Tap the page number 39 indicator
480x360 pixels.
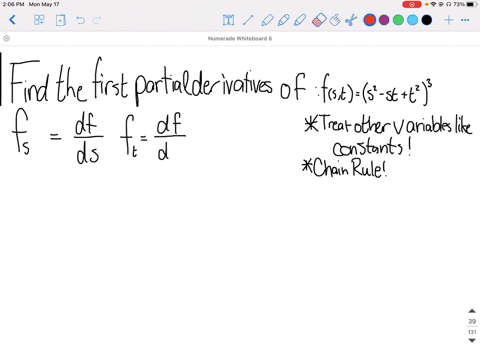click(472, 321)
